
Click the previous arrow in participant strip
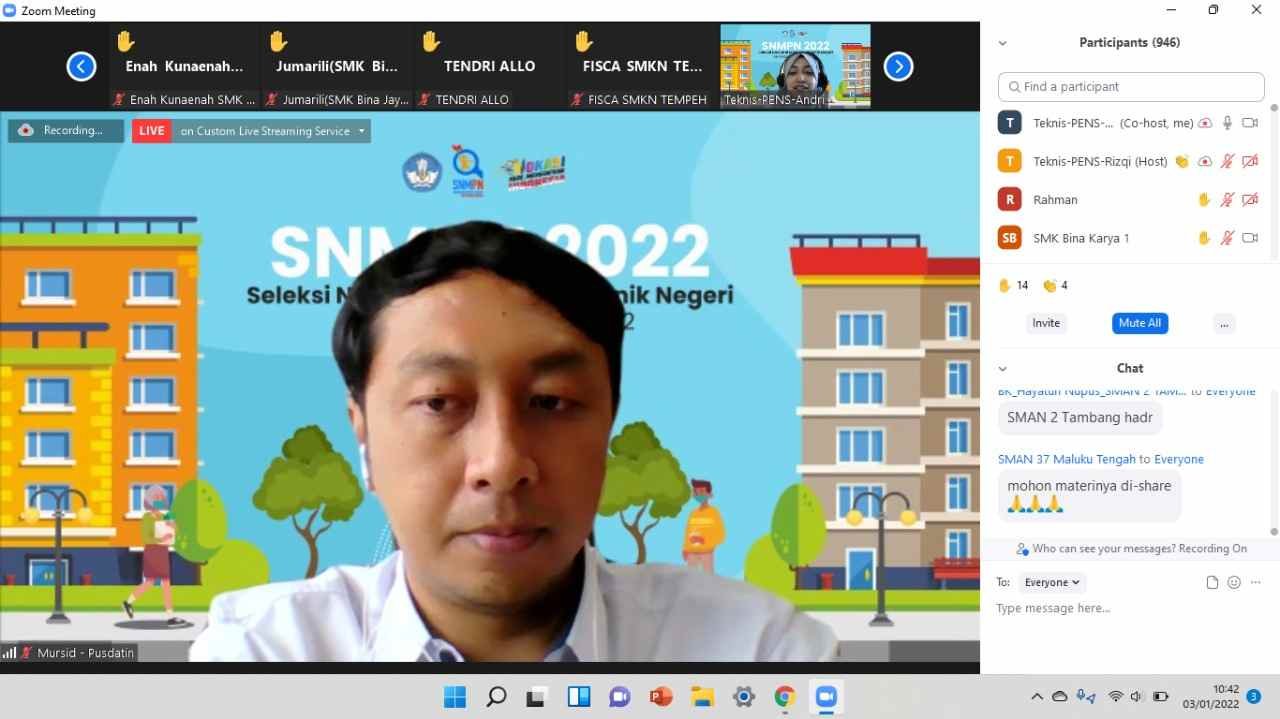click(x=81, y=67)
